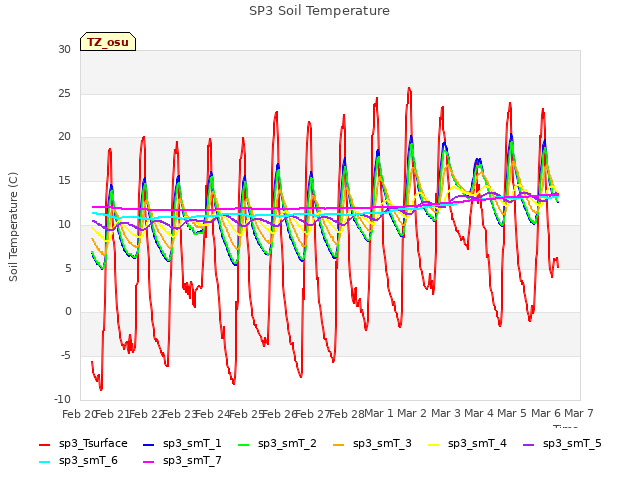Click the Mar 1 x-axis label
The height and width of the screenshot is (480, 640).
pyautogui.click(x=379, y=413)
